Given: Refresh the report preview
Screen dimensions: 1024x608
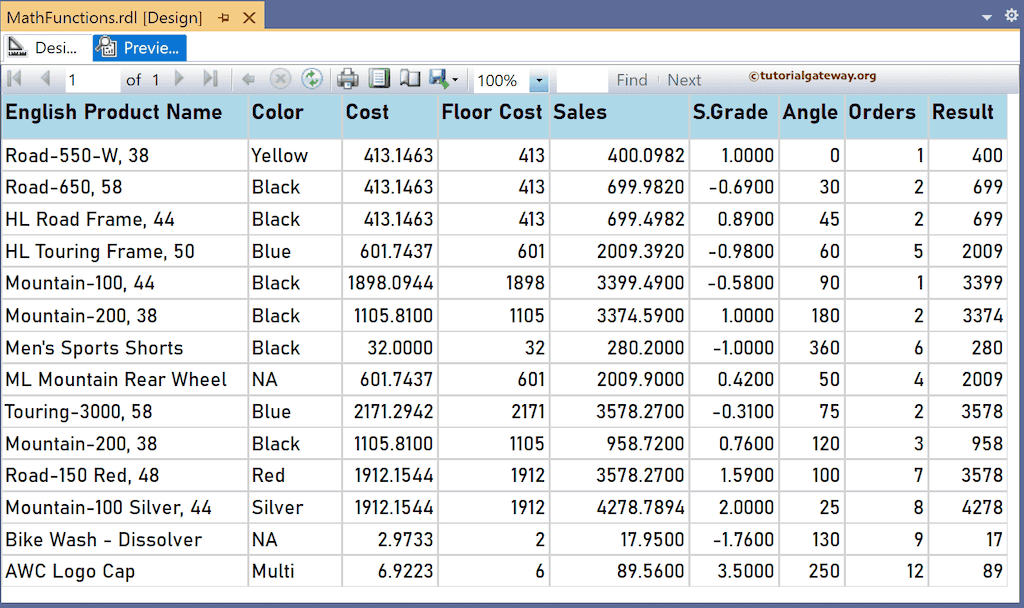Looking at the screenshot, I should click(312, 77).
